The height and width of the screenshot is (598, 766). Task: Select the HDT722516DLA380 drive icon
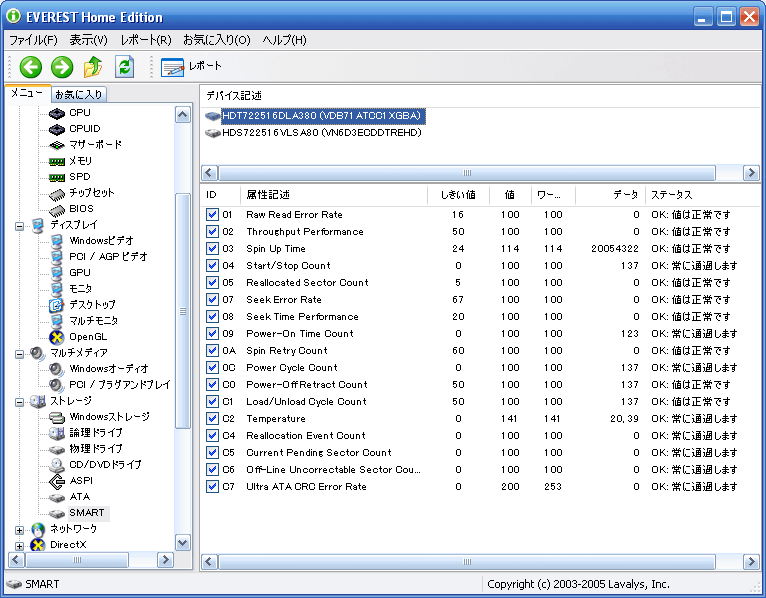coord(213,116)
